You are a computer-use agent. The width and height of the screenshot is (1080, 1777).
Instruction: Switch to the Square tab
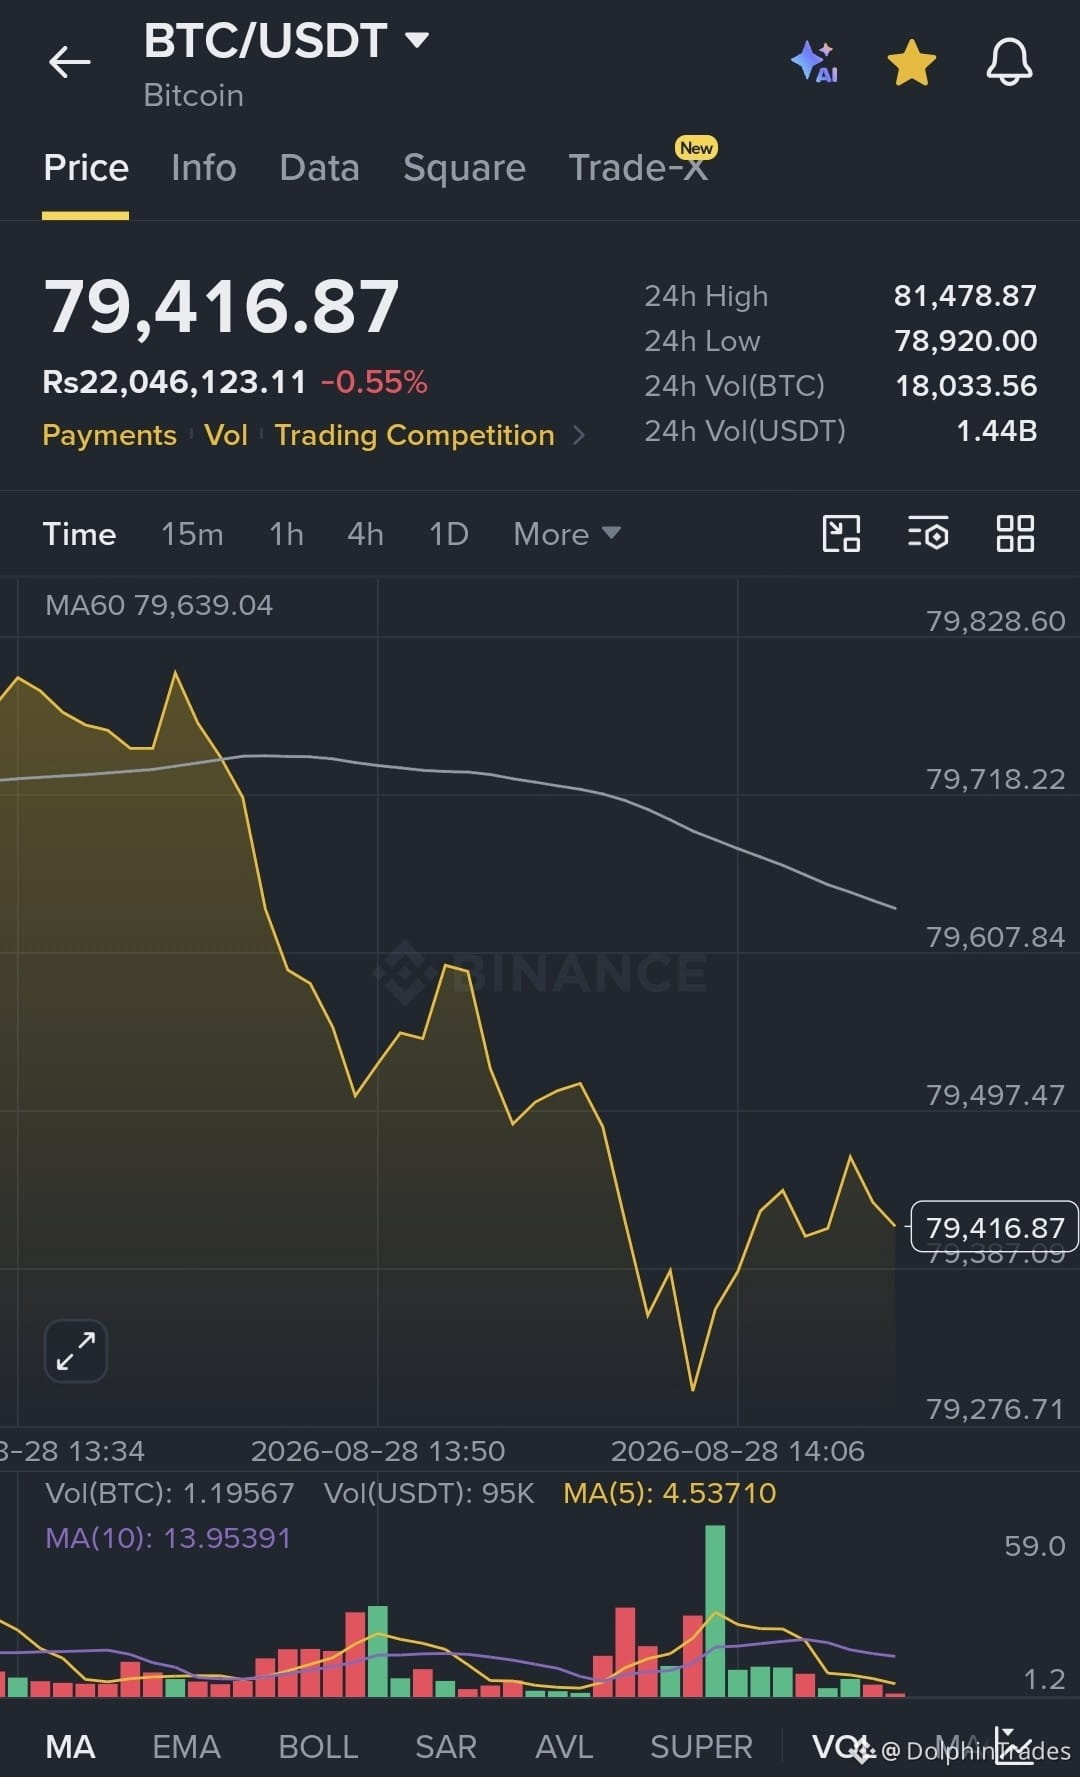click(464, 168)
